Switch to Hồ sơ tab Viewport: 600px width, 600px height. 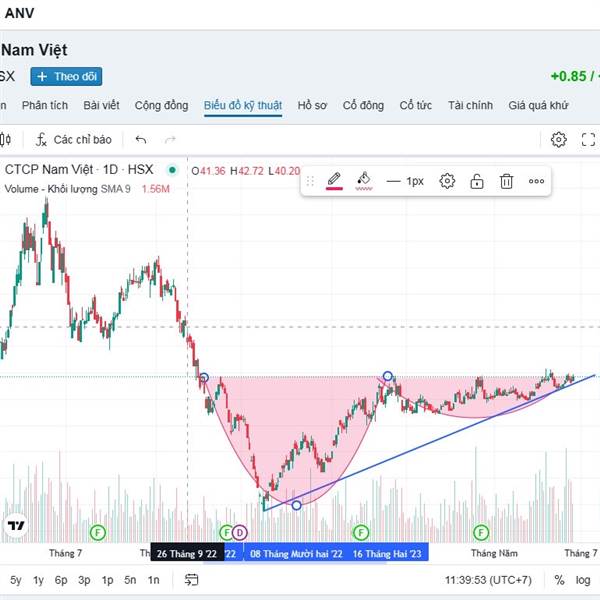tap(312, 105)
